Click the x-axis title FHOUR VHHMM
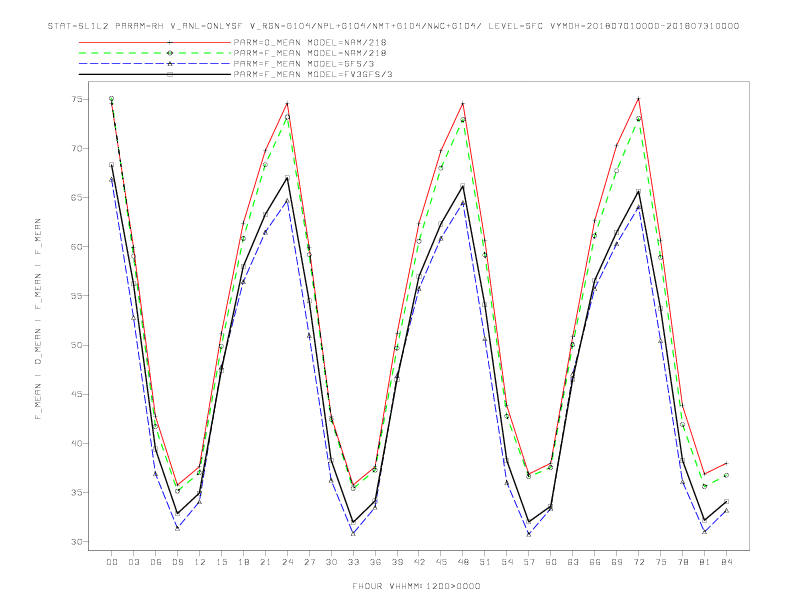 [416, 586]
